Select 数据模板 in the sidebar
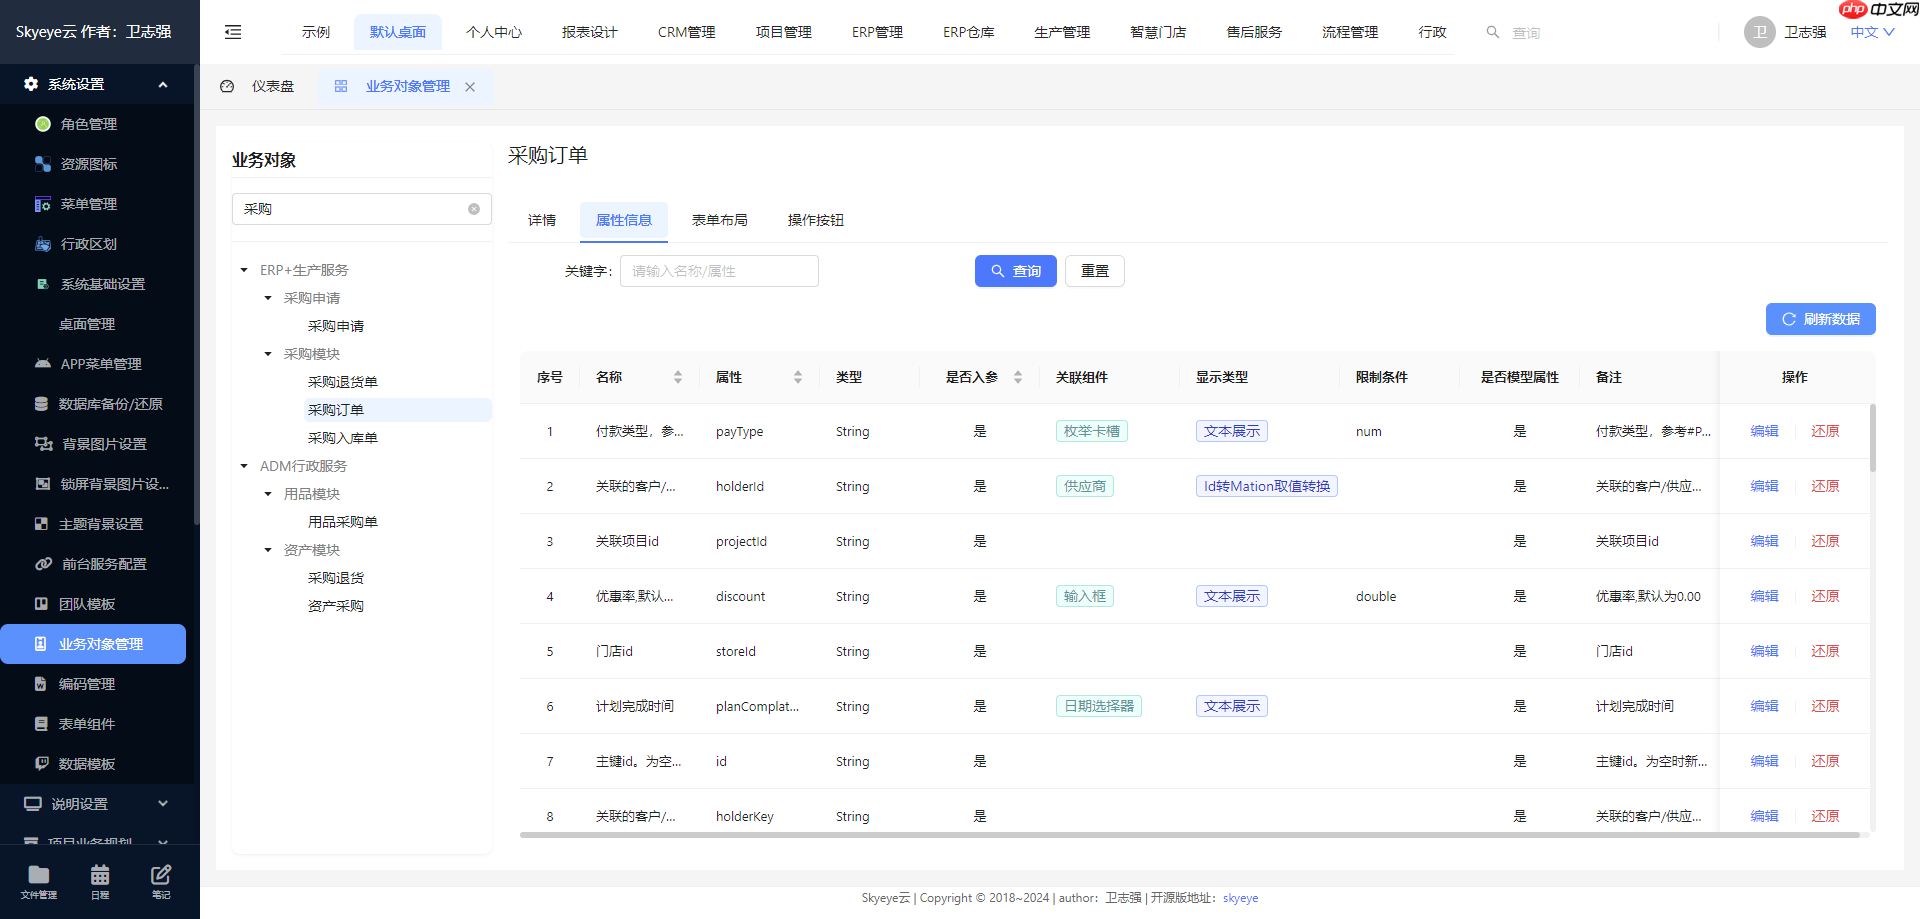This screenshot has width=1920, height=919. point(88,764)
